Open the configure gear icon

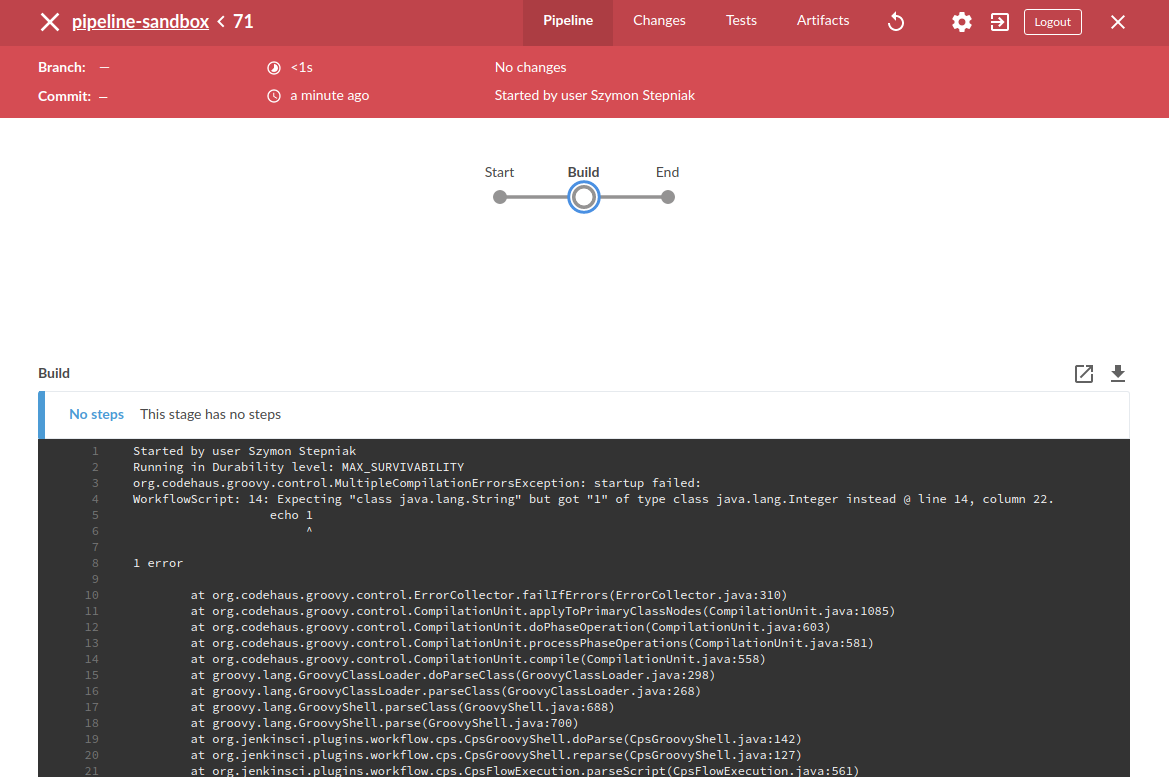[962, 22]
